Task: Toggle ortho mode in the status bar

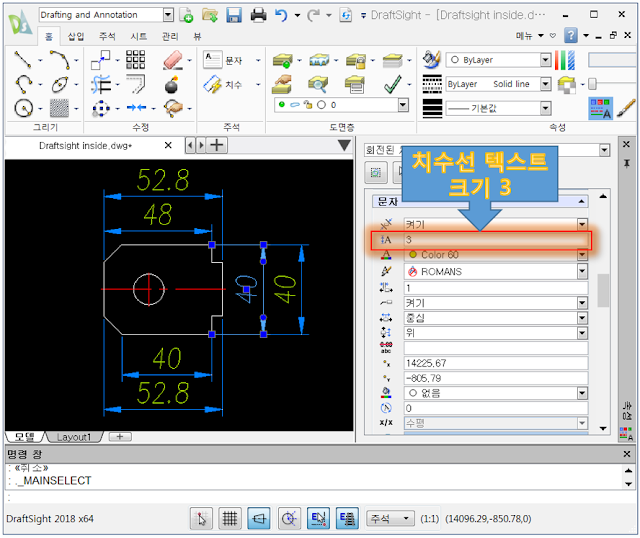Action: 260,518
